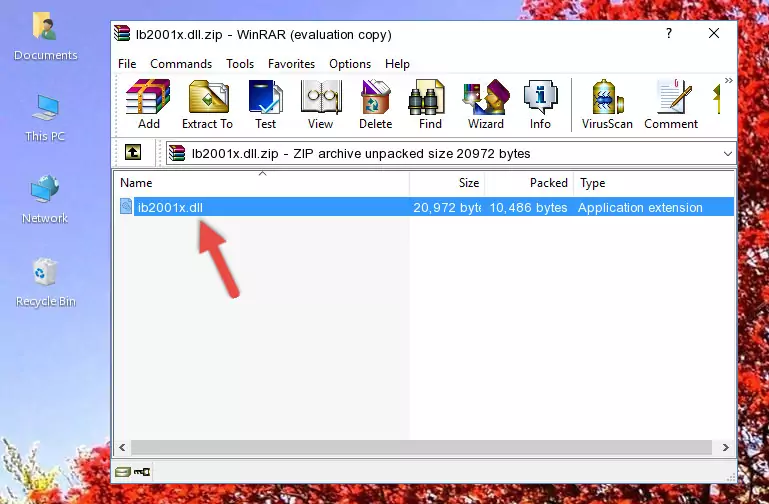Click the Application extension type cell
The image size is (769, 504).
[x=640, y=207]
